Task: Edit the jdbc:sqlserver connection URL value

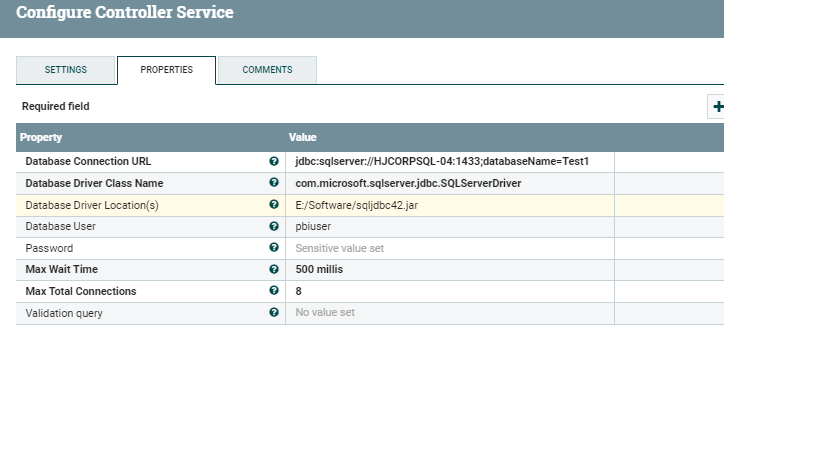Action: pos(442,161)
